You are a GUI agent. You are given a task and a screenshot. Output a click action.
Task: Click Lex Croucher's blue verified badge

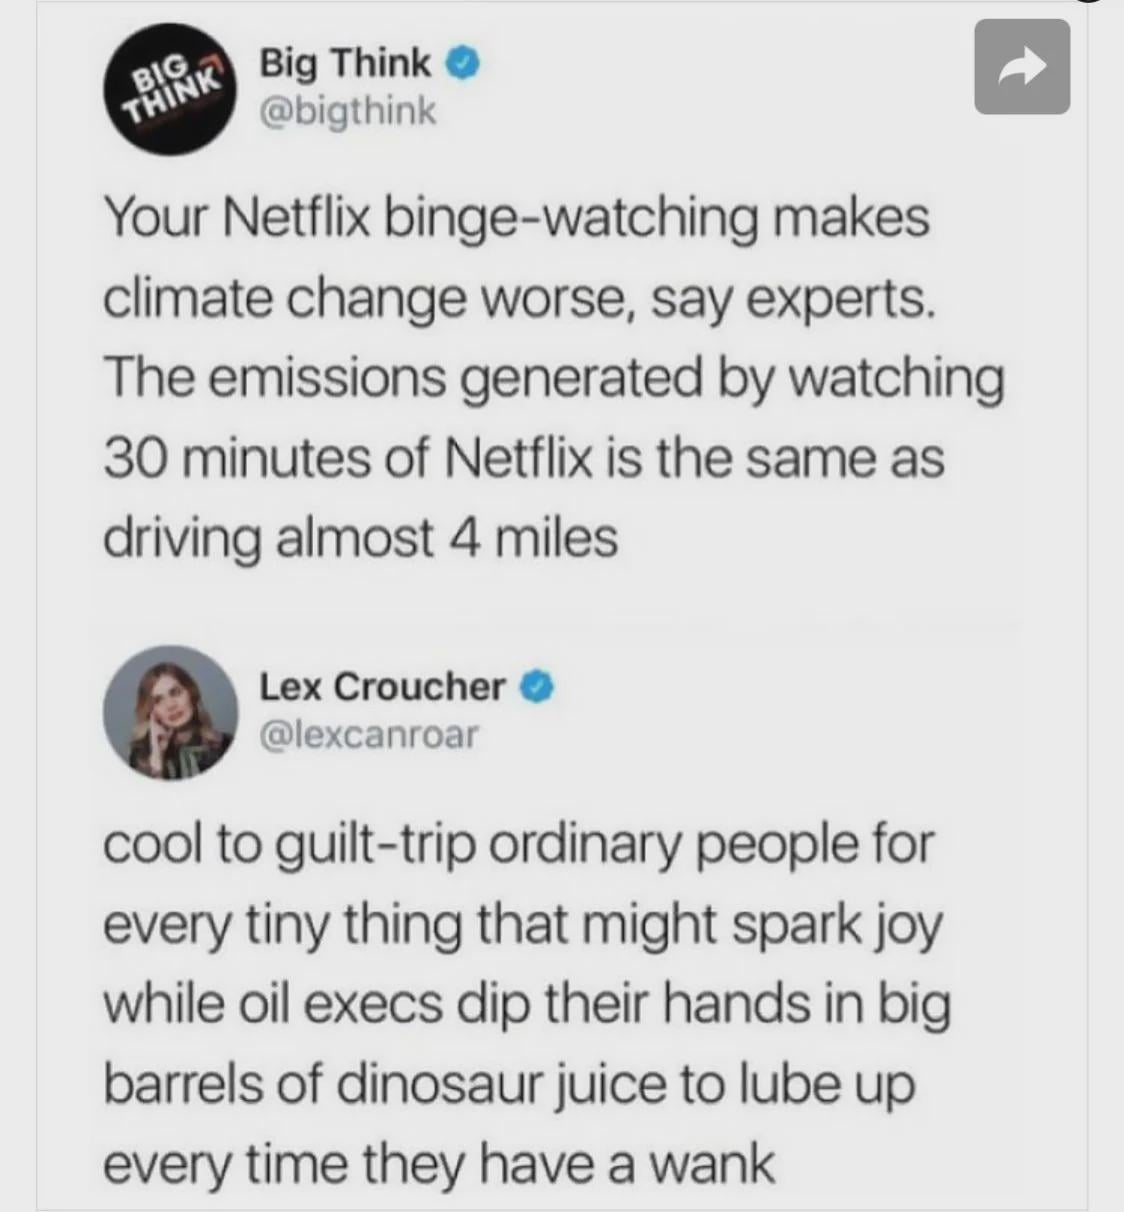(x=536, y=687)
